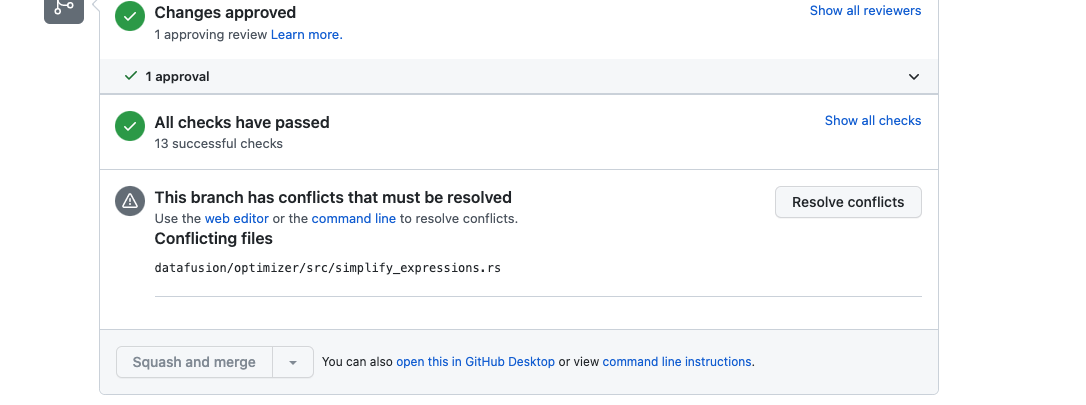Viewport: 1086px width, 405px height.
Task: Click the small checkmark next to 1 approval
Action: (x=131, y=76)
